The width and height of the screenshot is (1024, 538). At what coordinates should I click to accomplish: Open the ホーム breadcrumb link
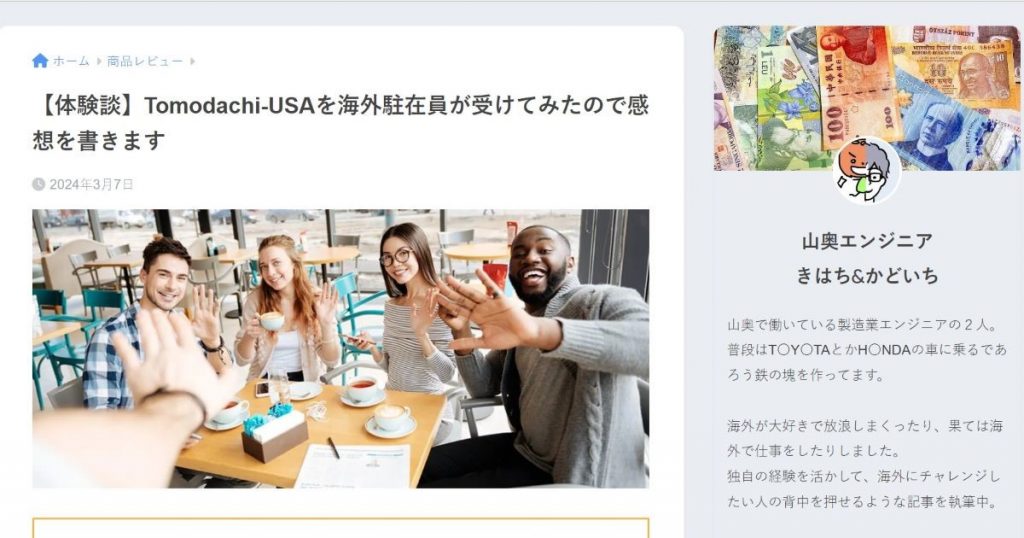coord(71,61)
